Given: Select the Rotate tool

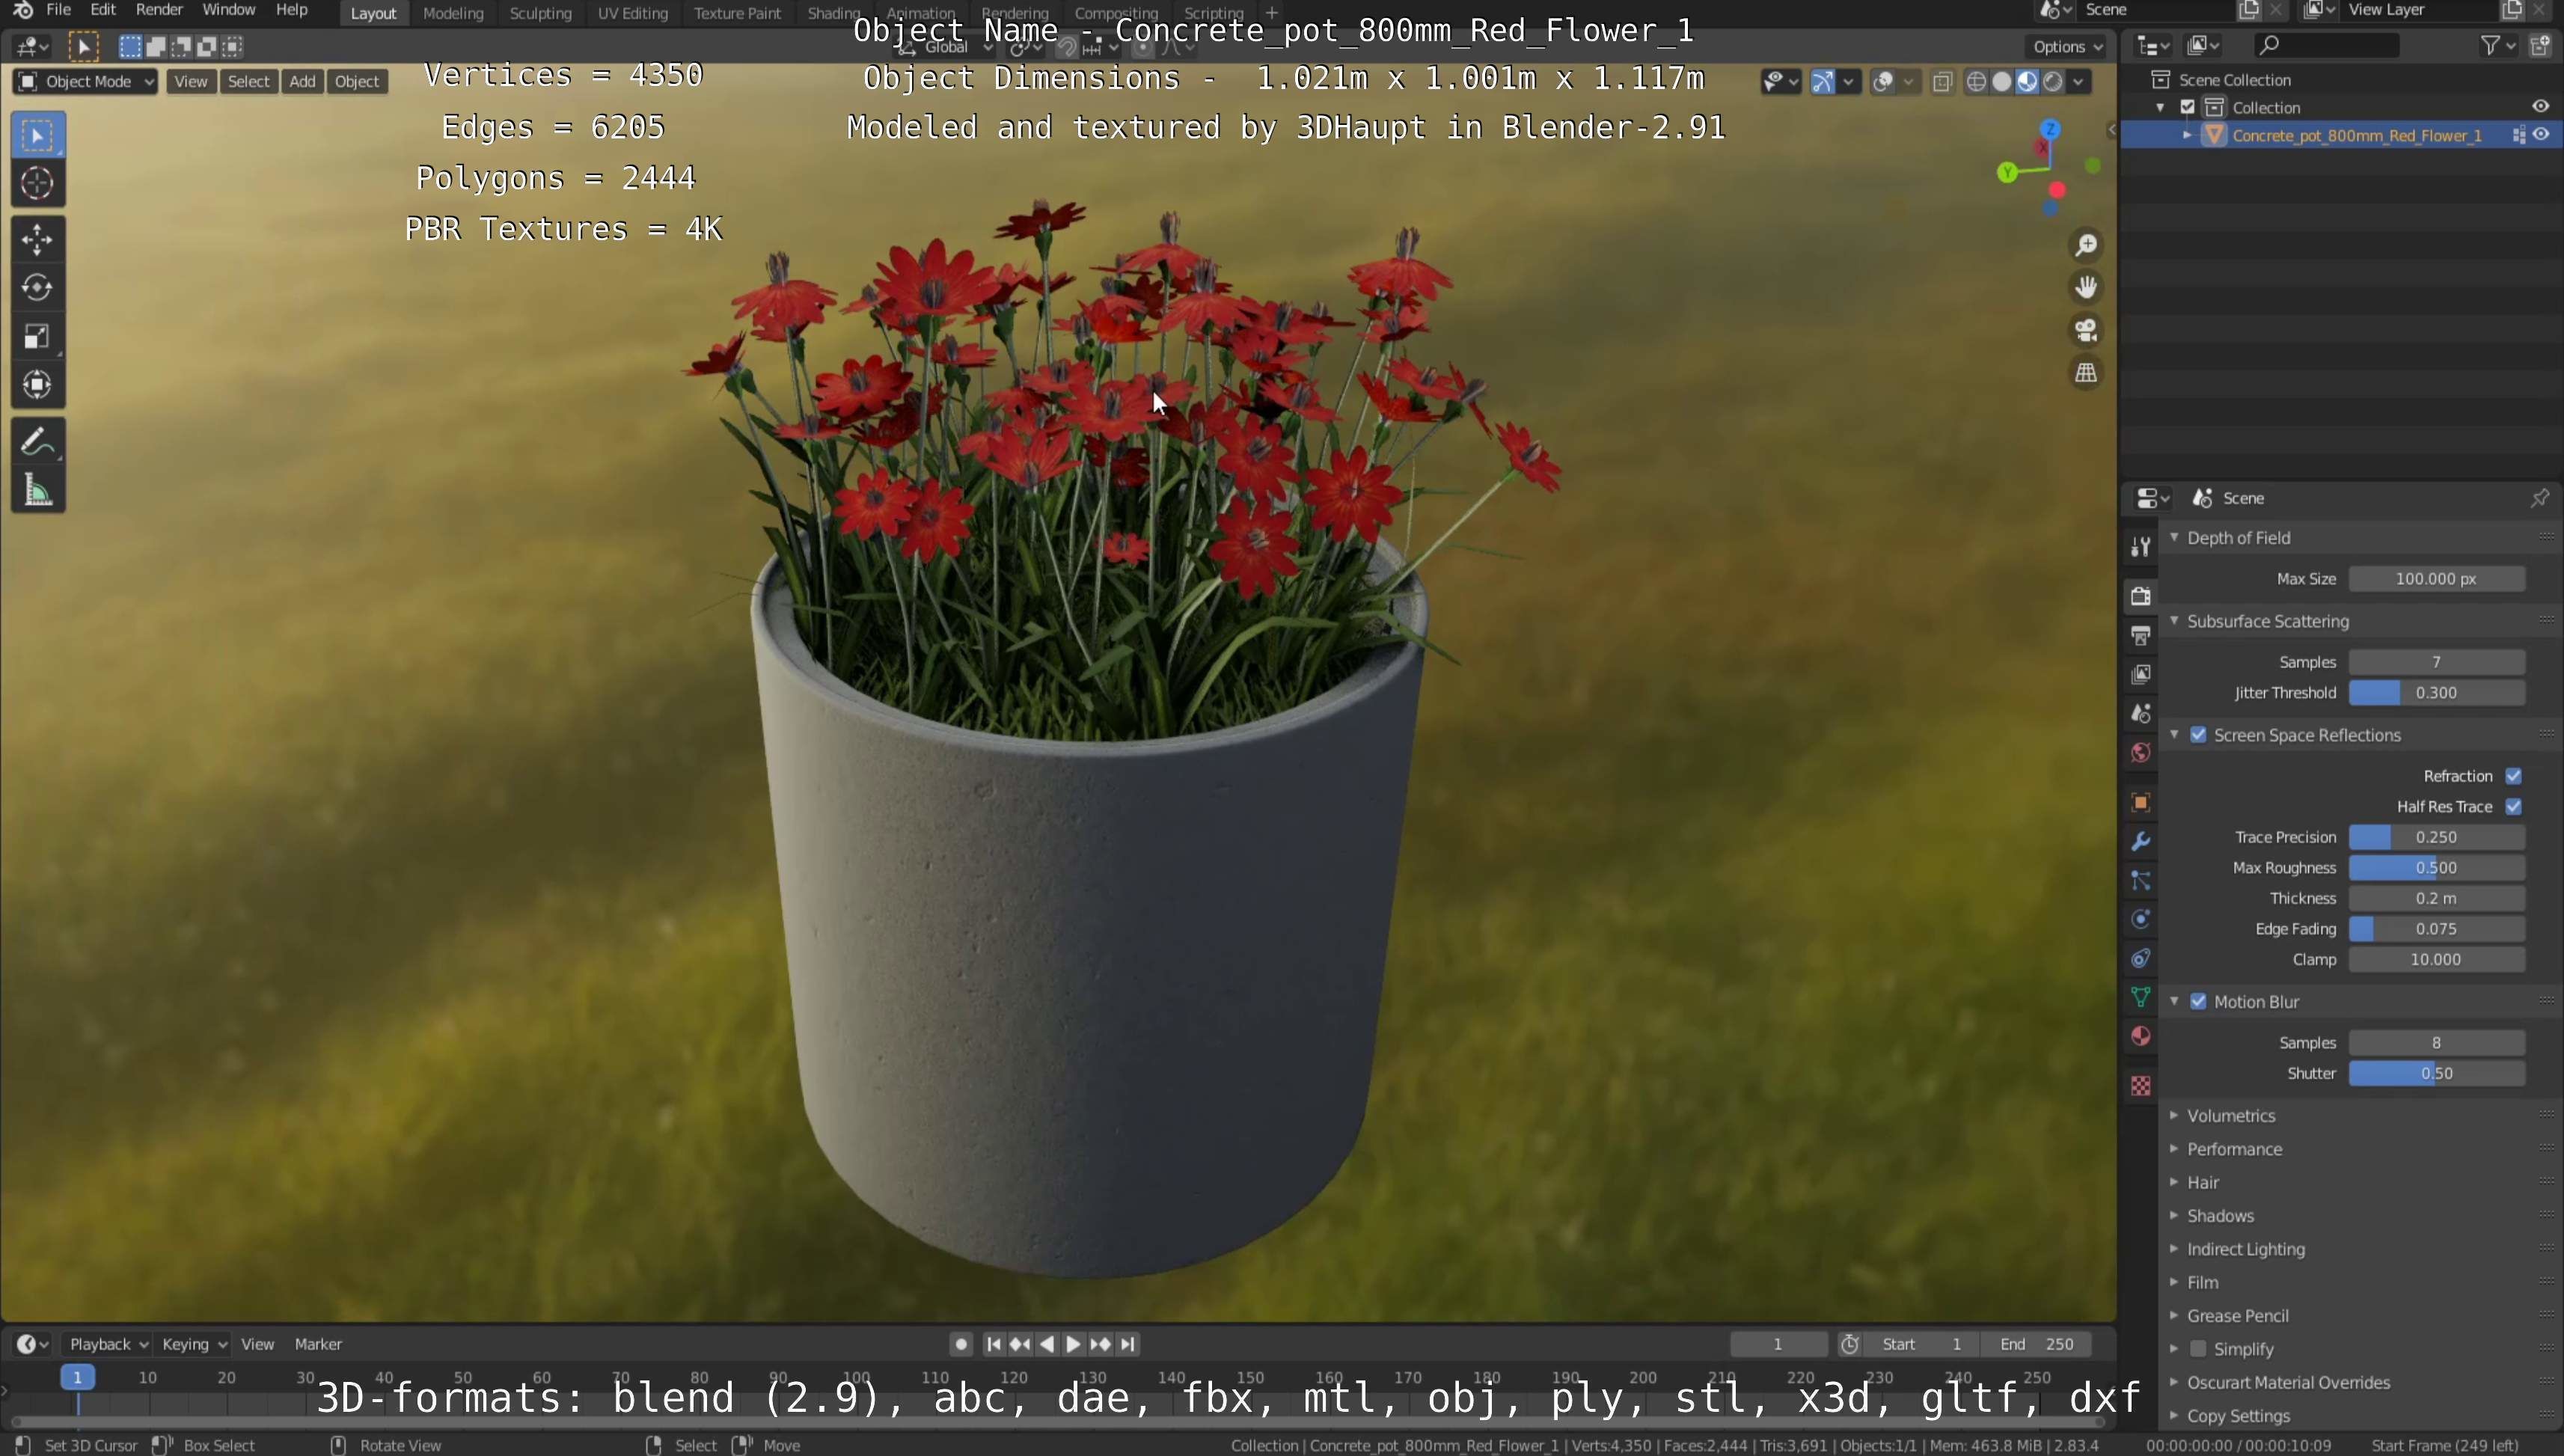Looking at the screenshot, I should (x=37, y=288).
